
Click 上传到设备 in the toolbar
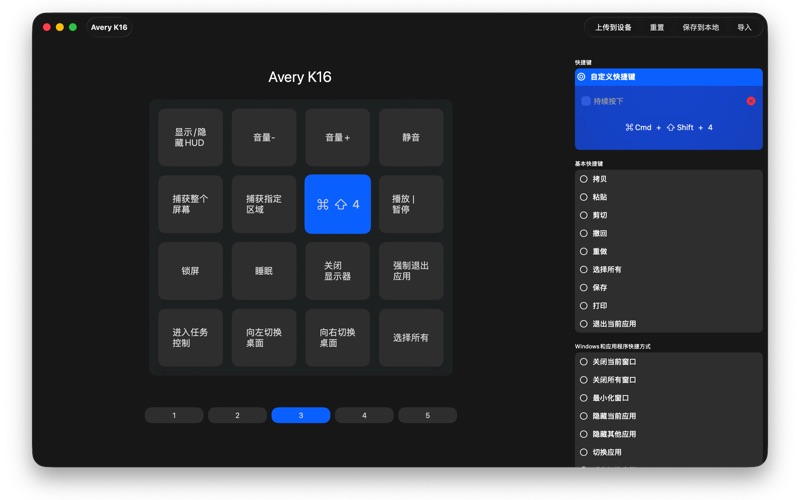(x=613, y=28)
